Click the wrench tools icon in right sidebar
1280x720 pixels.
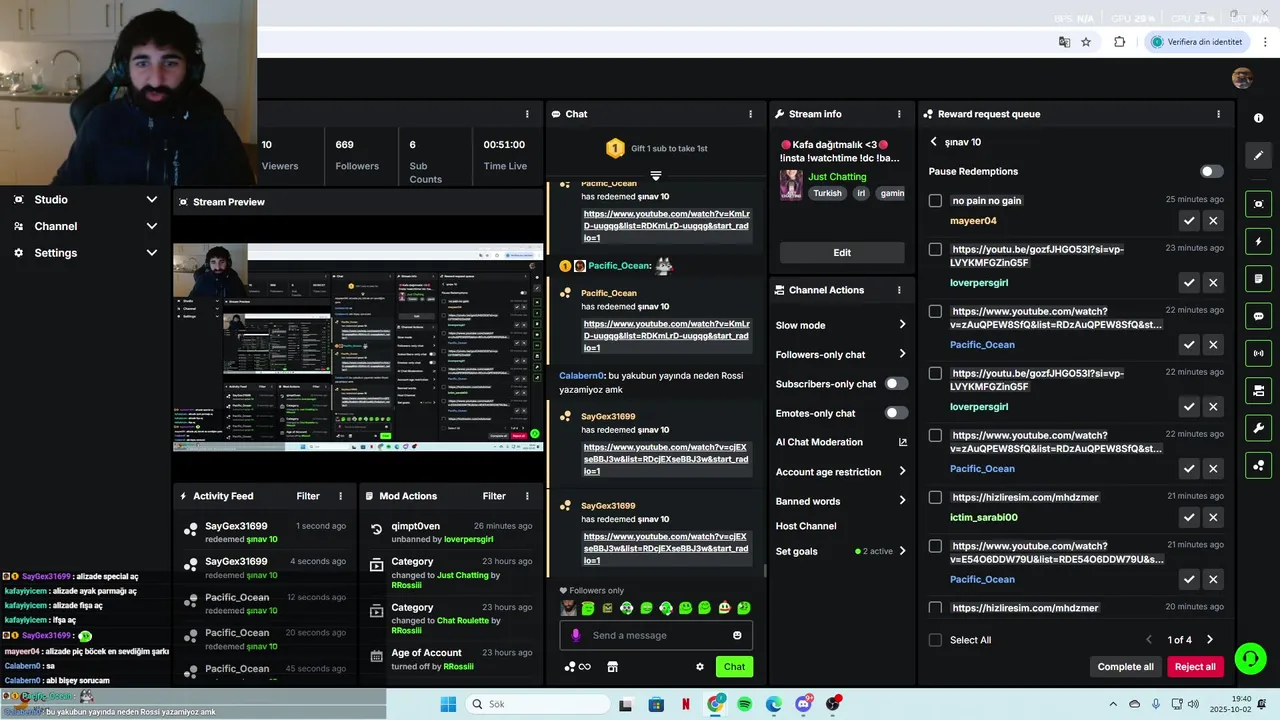pos(1258,428)
